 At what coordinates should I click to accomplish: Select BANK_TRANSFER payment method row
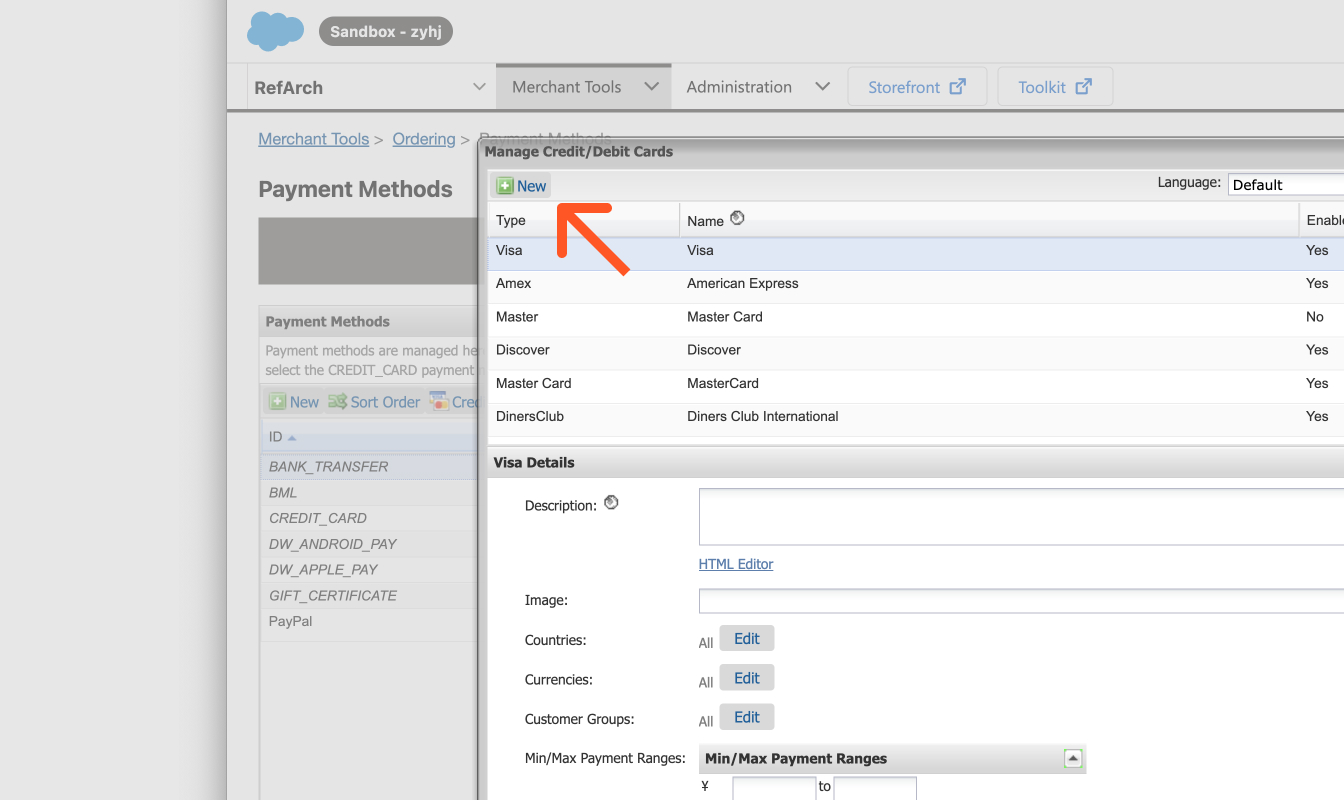368,466
